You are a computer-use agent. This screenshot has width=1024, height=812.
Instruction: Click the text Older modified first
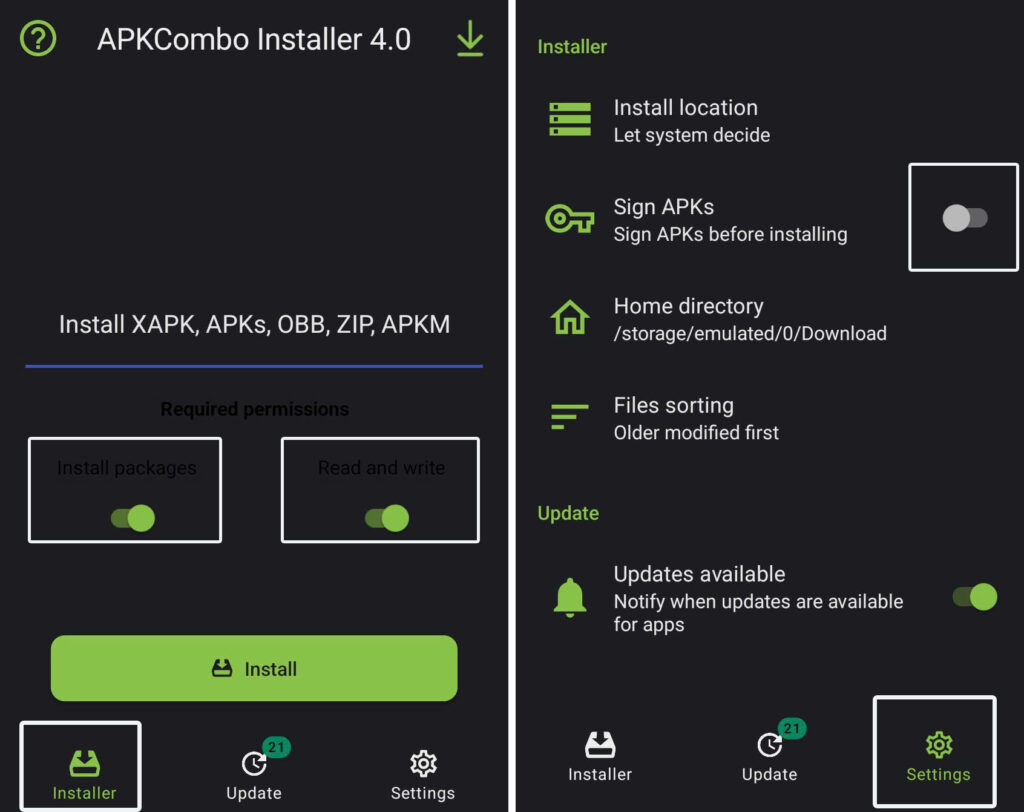[696, 432]
